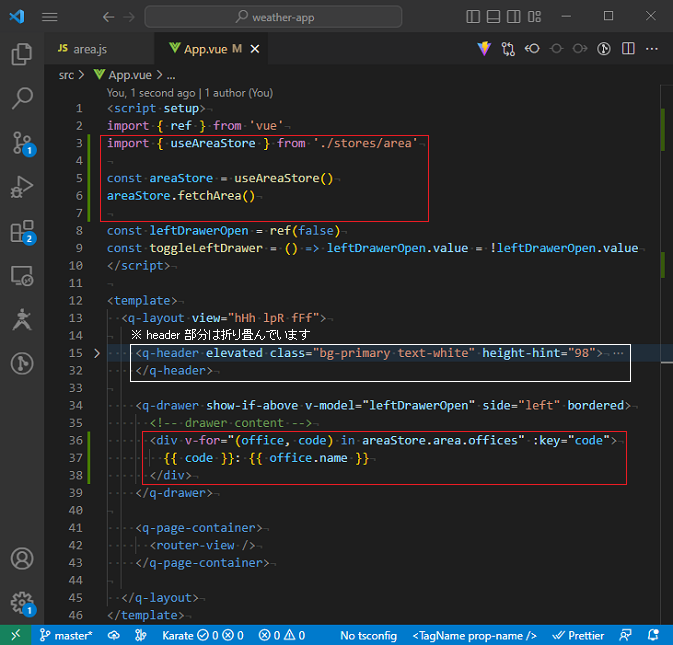Click the Git Graph icon in status bar
Image resolution: width=673 pixels, height=645 pixels.
[140, 635]
